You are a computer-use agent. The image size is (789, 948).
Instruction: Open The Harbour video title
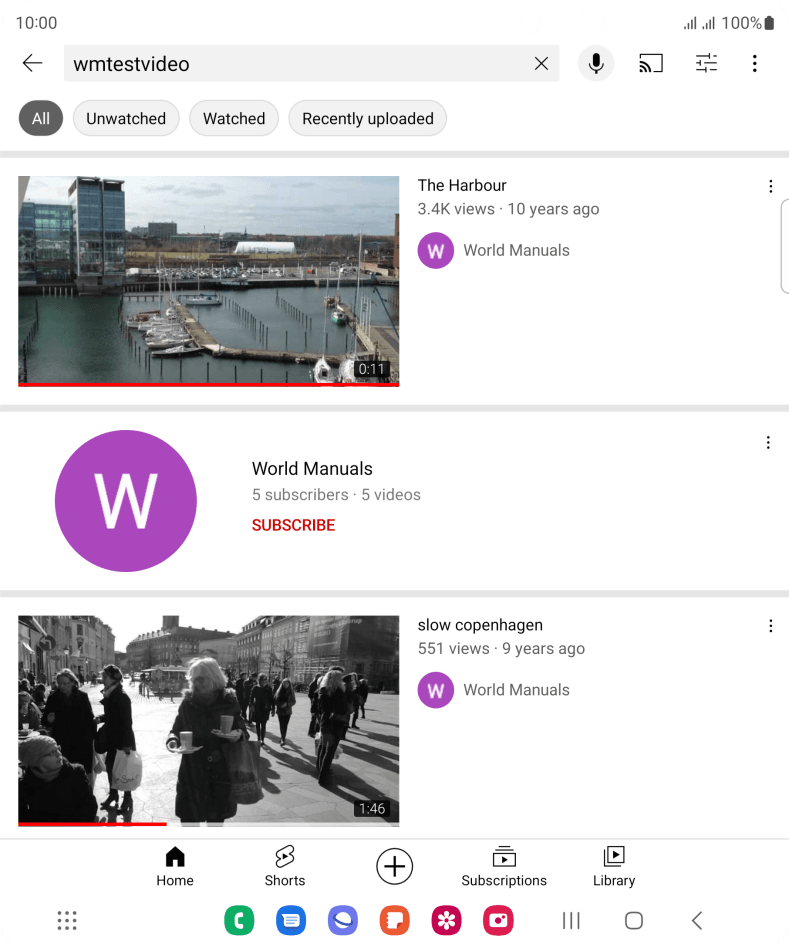coord(462,185)
